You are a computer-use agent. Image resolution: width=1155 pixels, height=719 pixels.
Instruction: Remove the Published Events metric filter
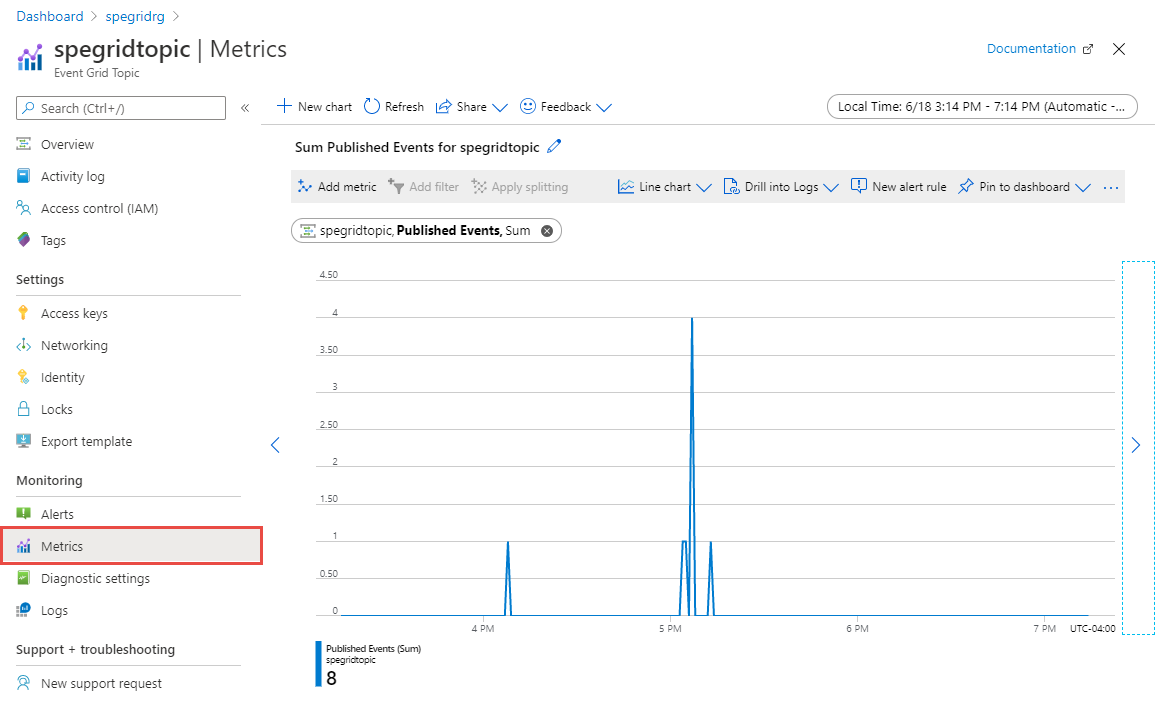pyautogui.click(x=546, y=230)
